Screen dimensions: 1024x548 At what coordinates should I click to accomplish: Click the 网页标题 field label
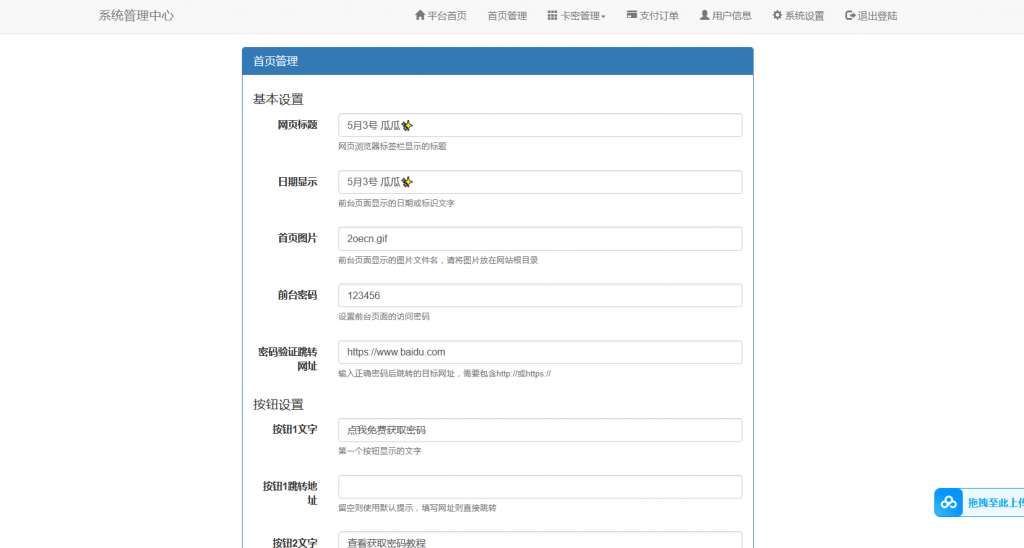click(297, 125)
